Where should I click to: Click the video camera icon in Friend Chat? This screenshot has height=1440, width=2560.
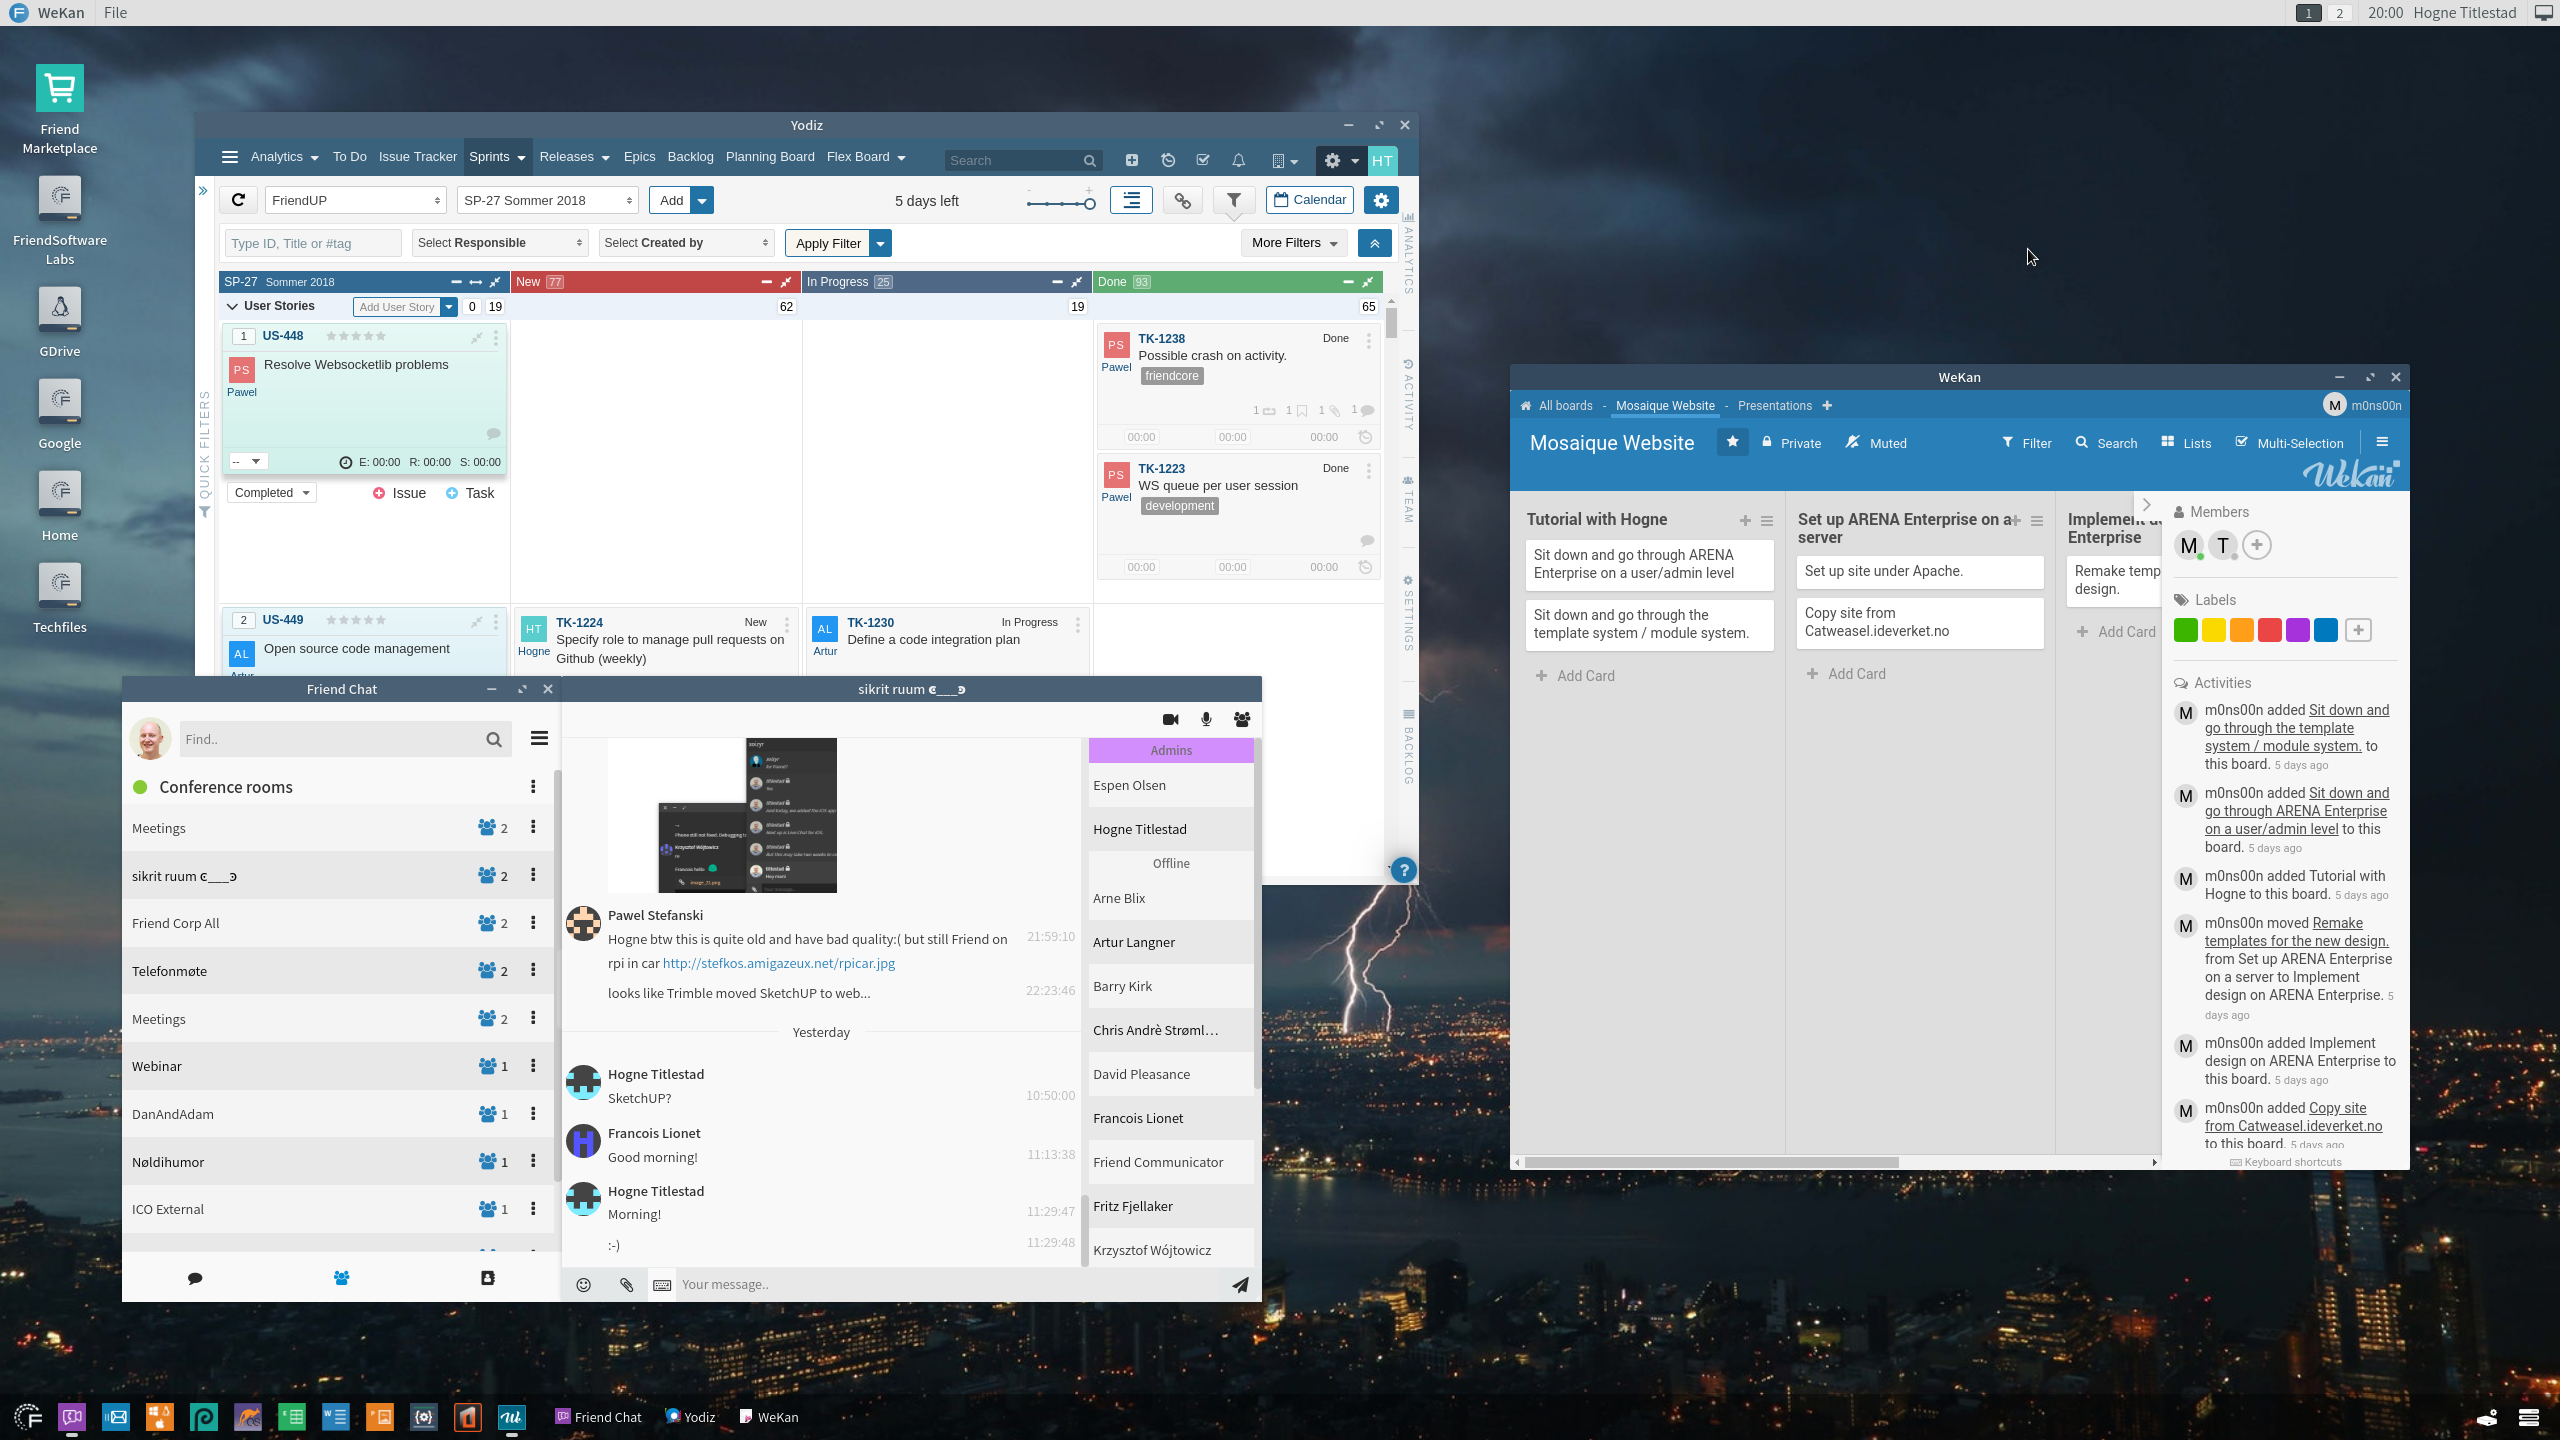1169,719
